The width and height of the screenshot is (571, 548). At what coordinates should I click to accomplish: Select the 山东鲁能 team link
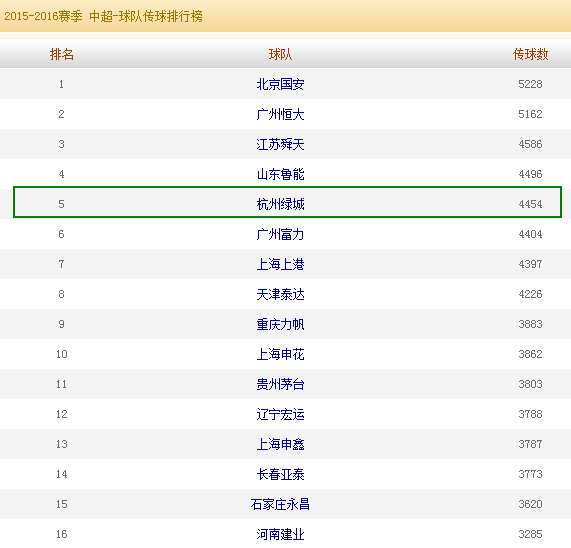pos(280,174)
